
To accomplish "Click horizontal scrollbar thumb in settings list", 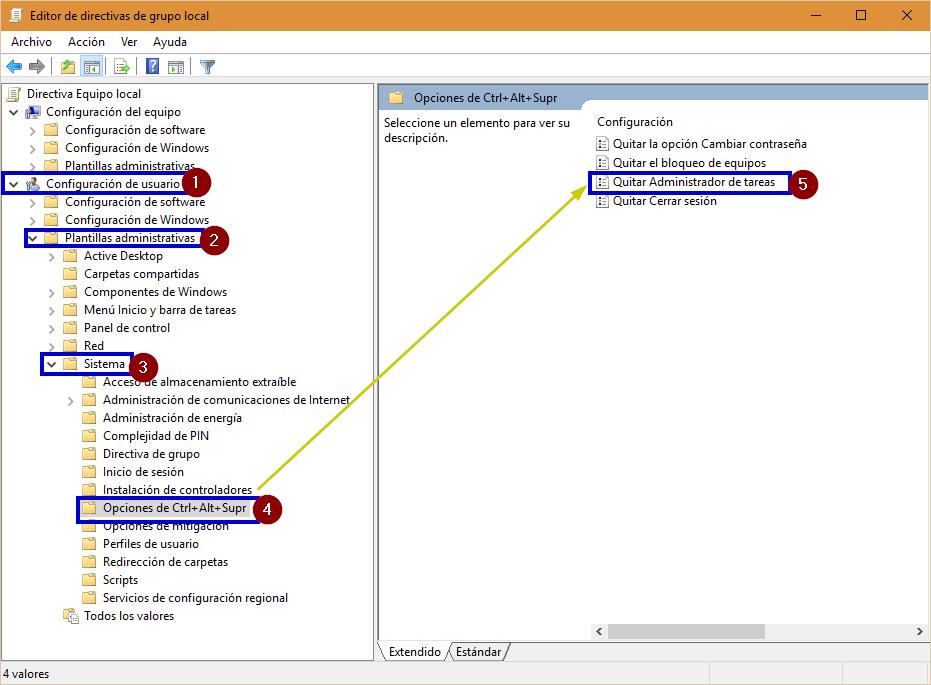I will (686, 632).
